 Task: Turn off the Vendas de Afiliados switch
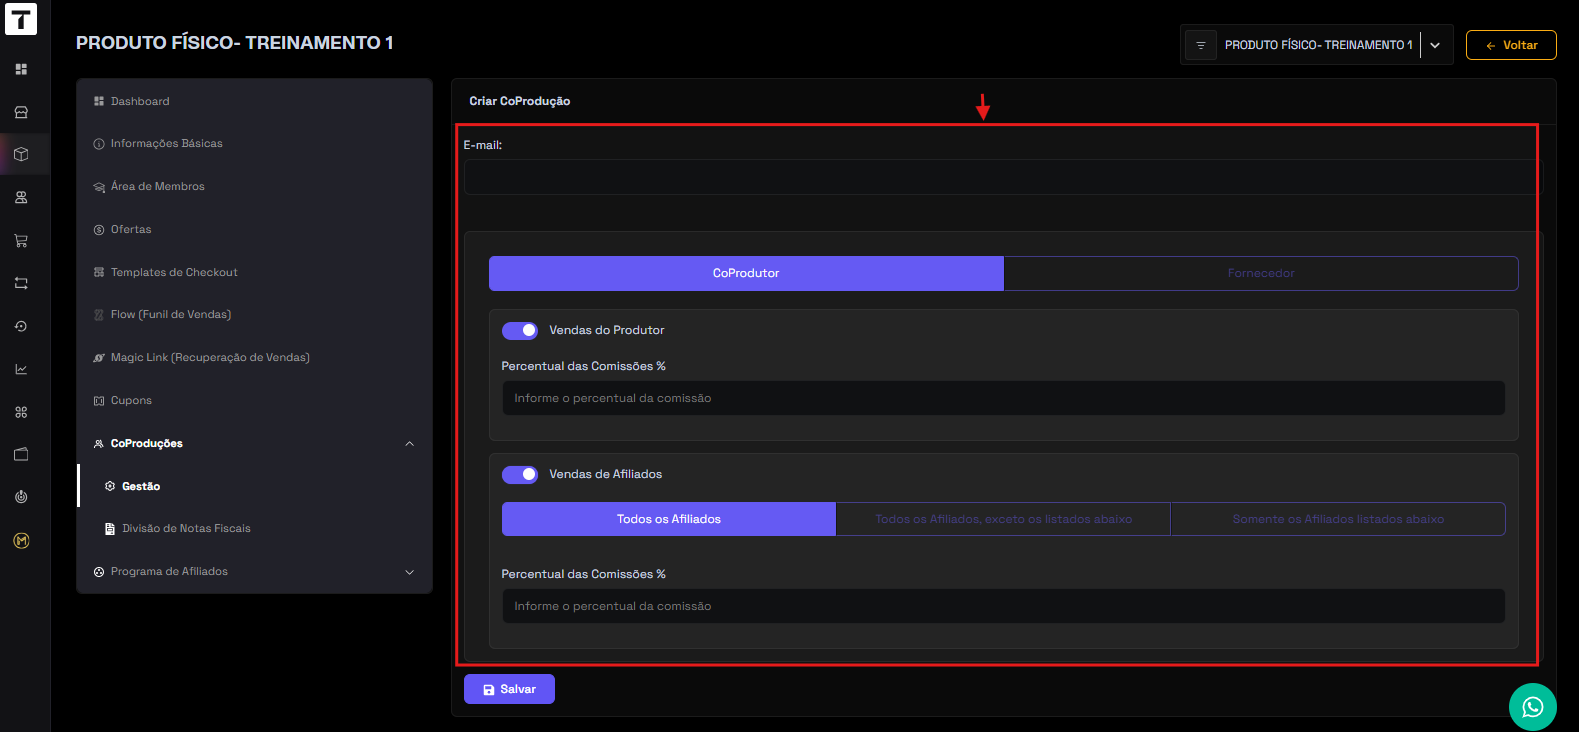coord(520,474)
